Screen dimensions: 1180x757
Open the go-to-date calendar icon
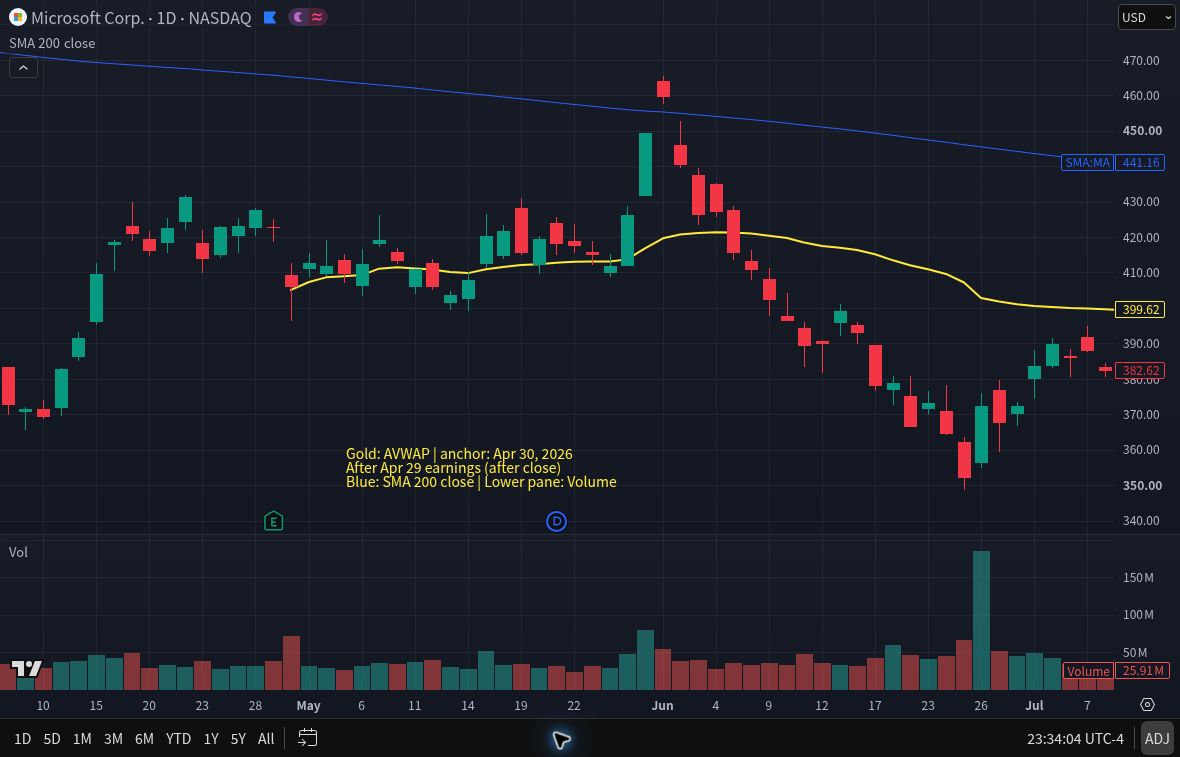tap(307, 738)
